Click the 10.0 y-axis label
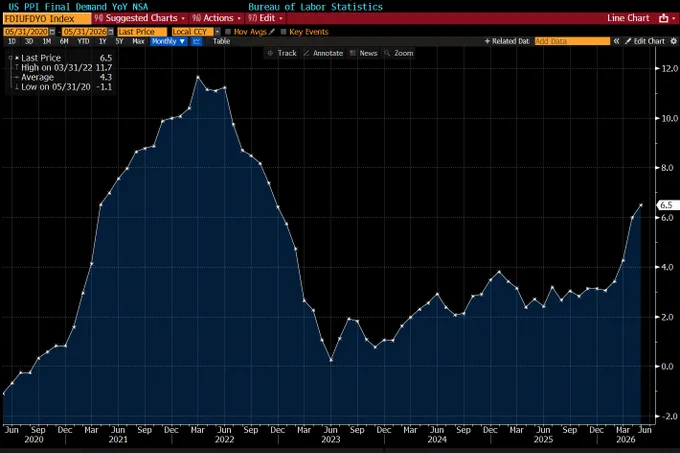Image resolution: width=680 pixels, height=453 pixels. point(670,118)
